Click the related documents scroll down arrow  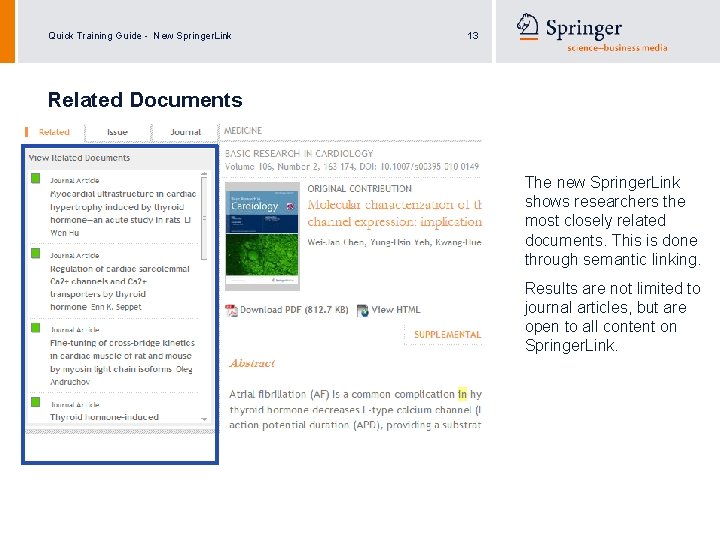[x=204, y=419]
